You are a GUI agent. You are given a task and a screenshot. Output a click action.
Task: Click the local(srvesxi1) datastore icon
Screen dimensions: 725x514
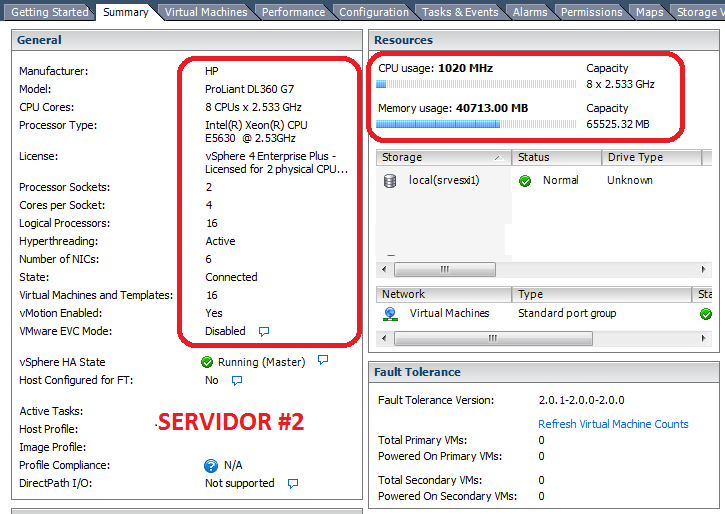390,181
